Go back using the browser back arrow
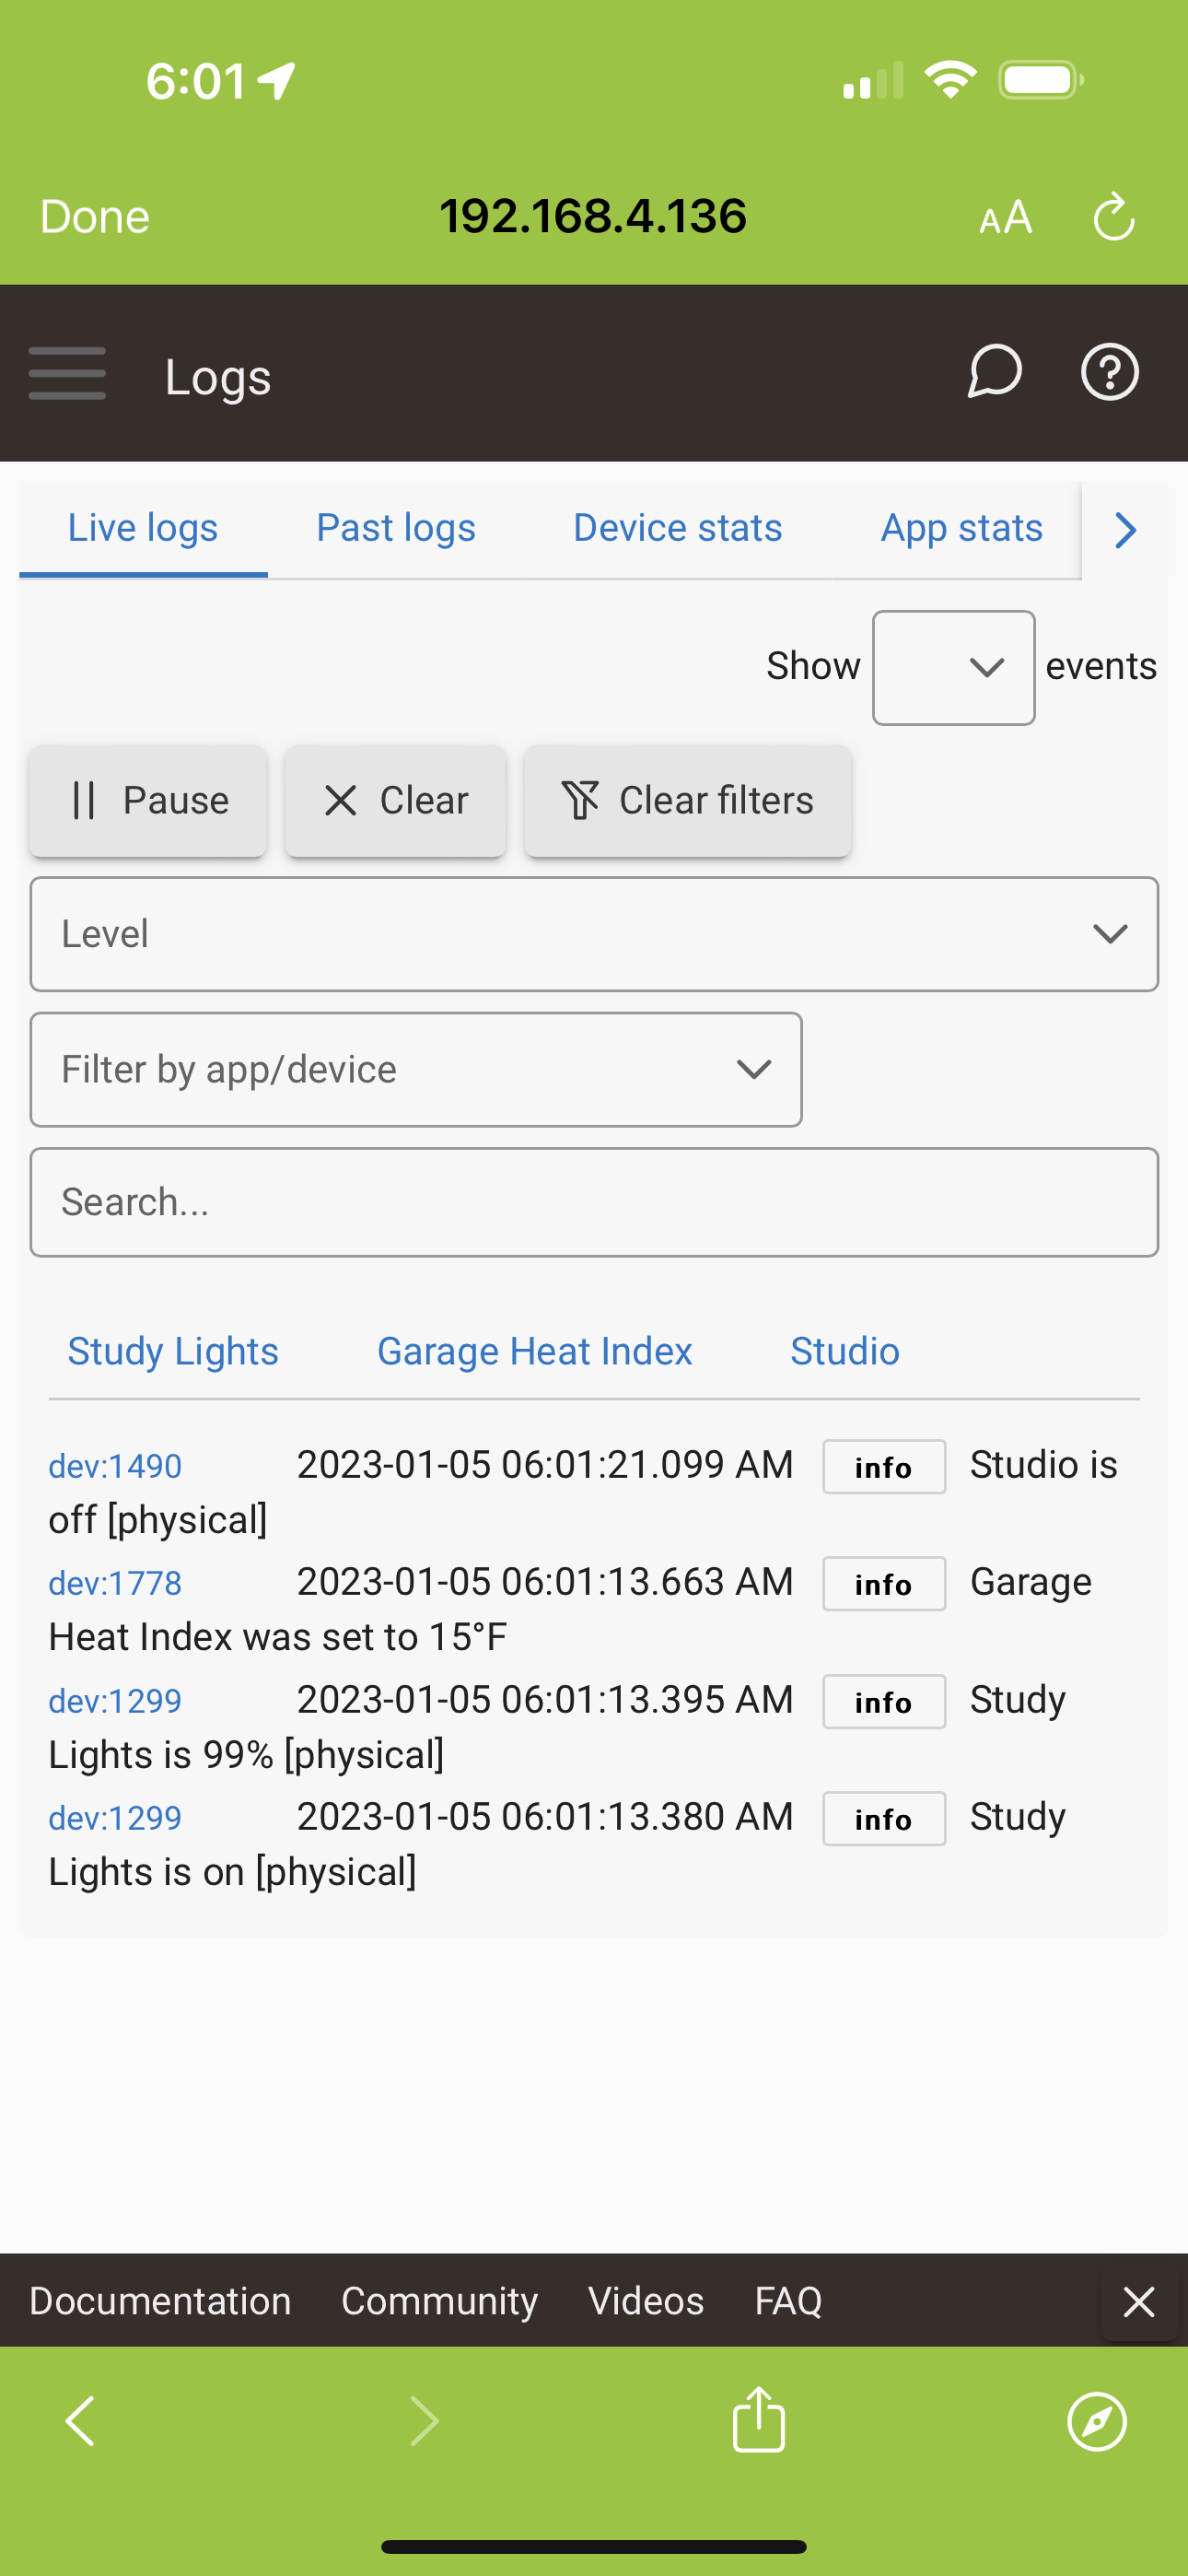Screen dimensions: 1188x2576 tap(80, 2420)
